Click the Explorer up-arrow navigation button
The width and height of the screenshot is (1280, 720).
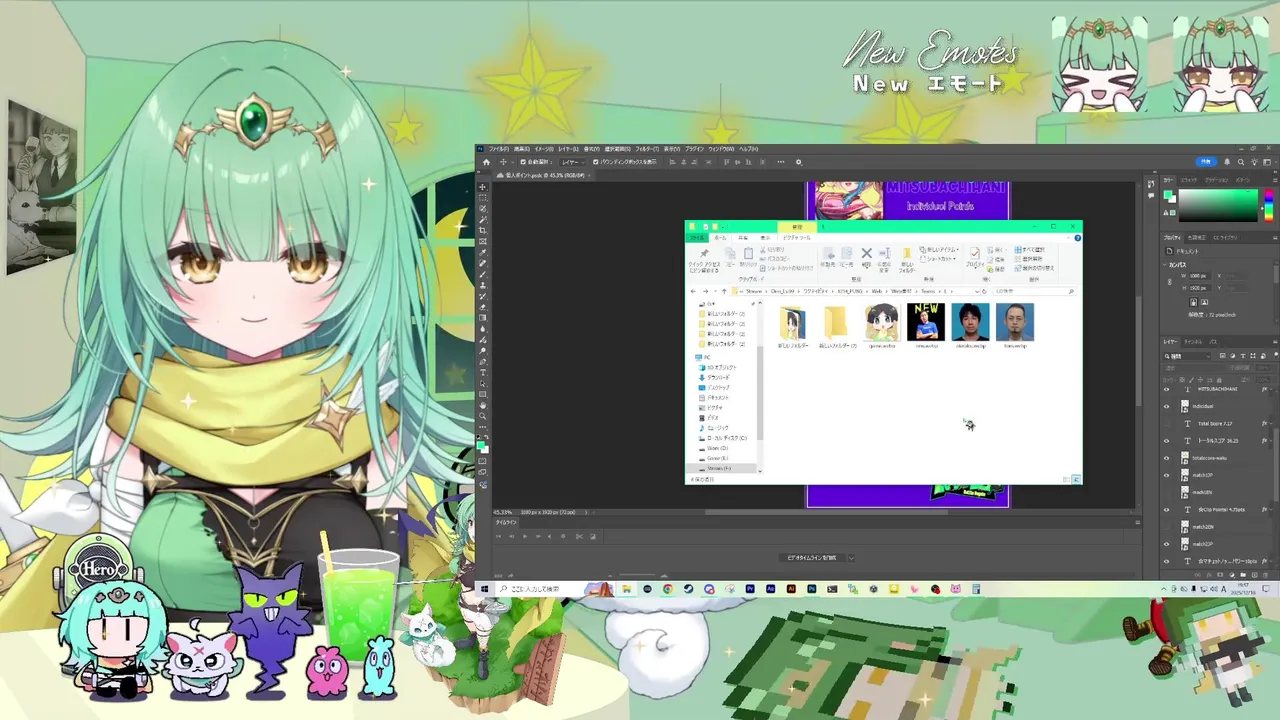[x=724, y=291]
